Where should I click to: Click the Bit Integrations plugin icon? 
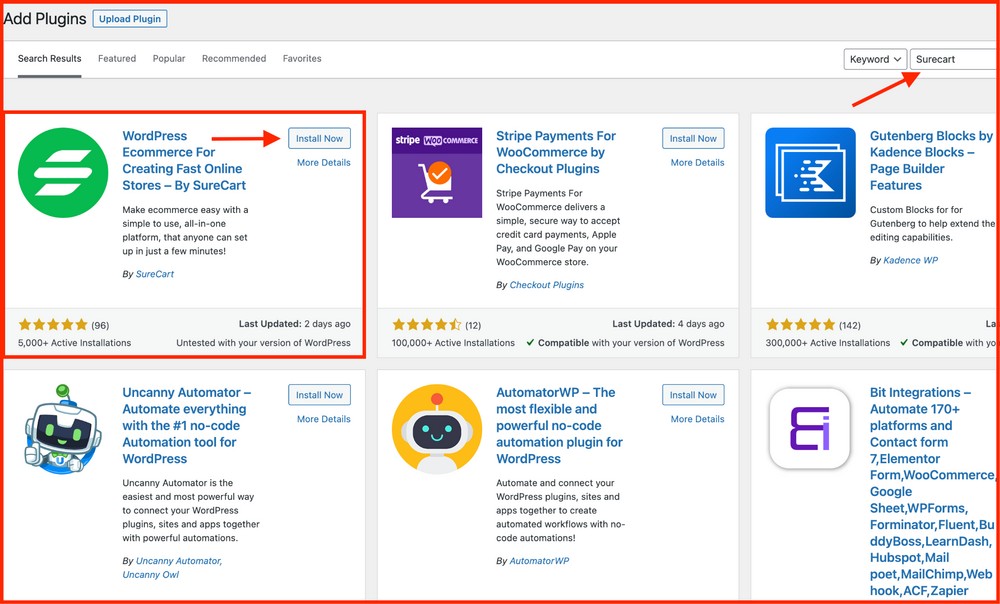(x=810, y=430)
